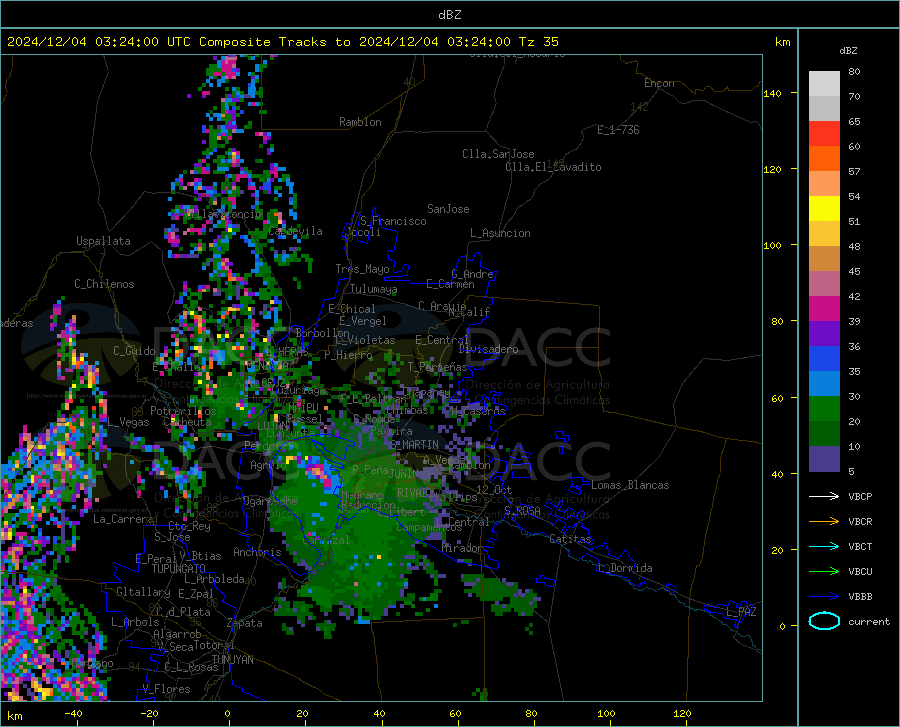Viewport: 900px width, 727px height.
Task: Click the Gltallary map label
Action: tap(143, 592)
